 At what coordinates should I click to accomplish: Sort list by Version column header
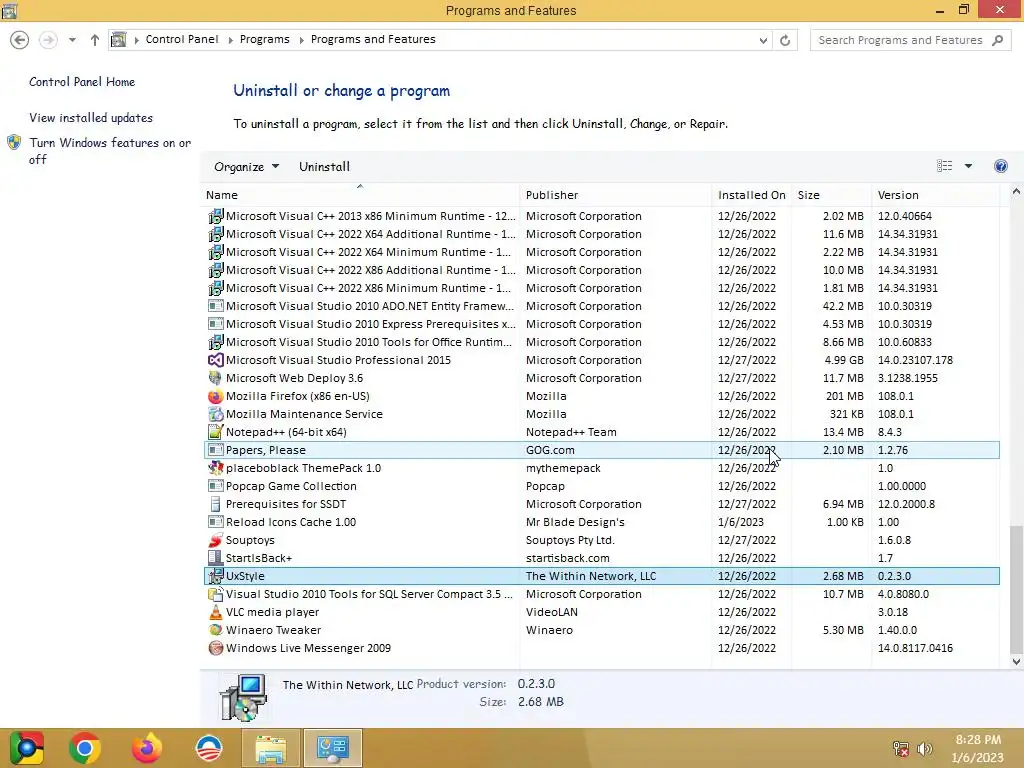coord(935,195)
